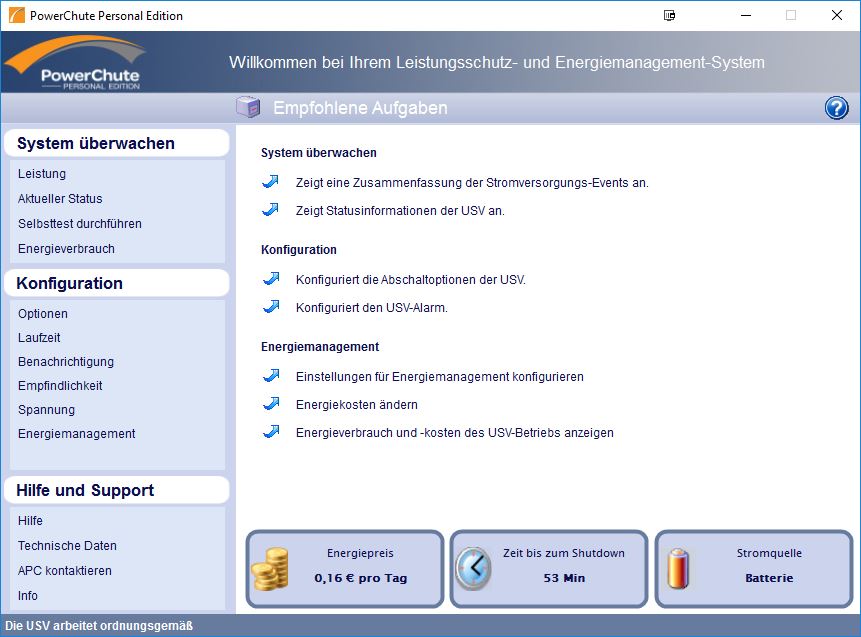Image resolution: width=861 pixels, height=637 pixels.
Task: Close the PowerChute Personal Edition window
Action: [x=837, y=15]
